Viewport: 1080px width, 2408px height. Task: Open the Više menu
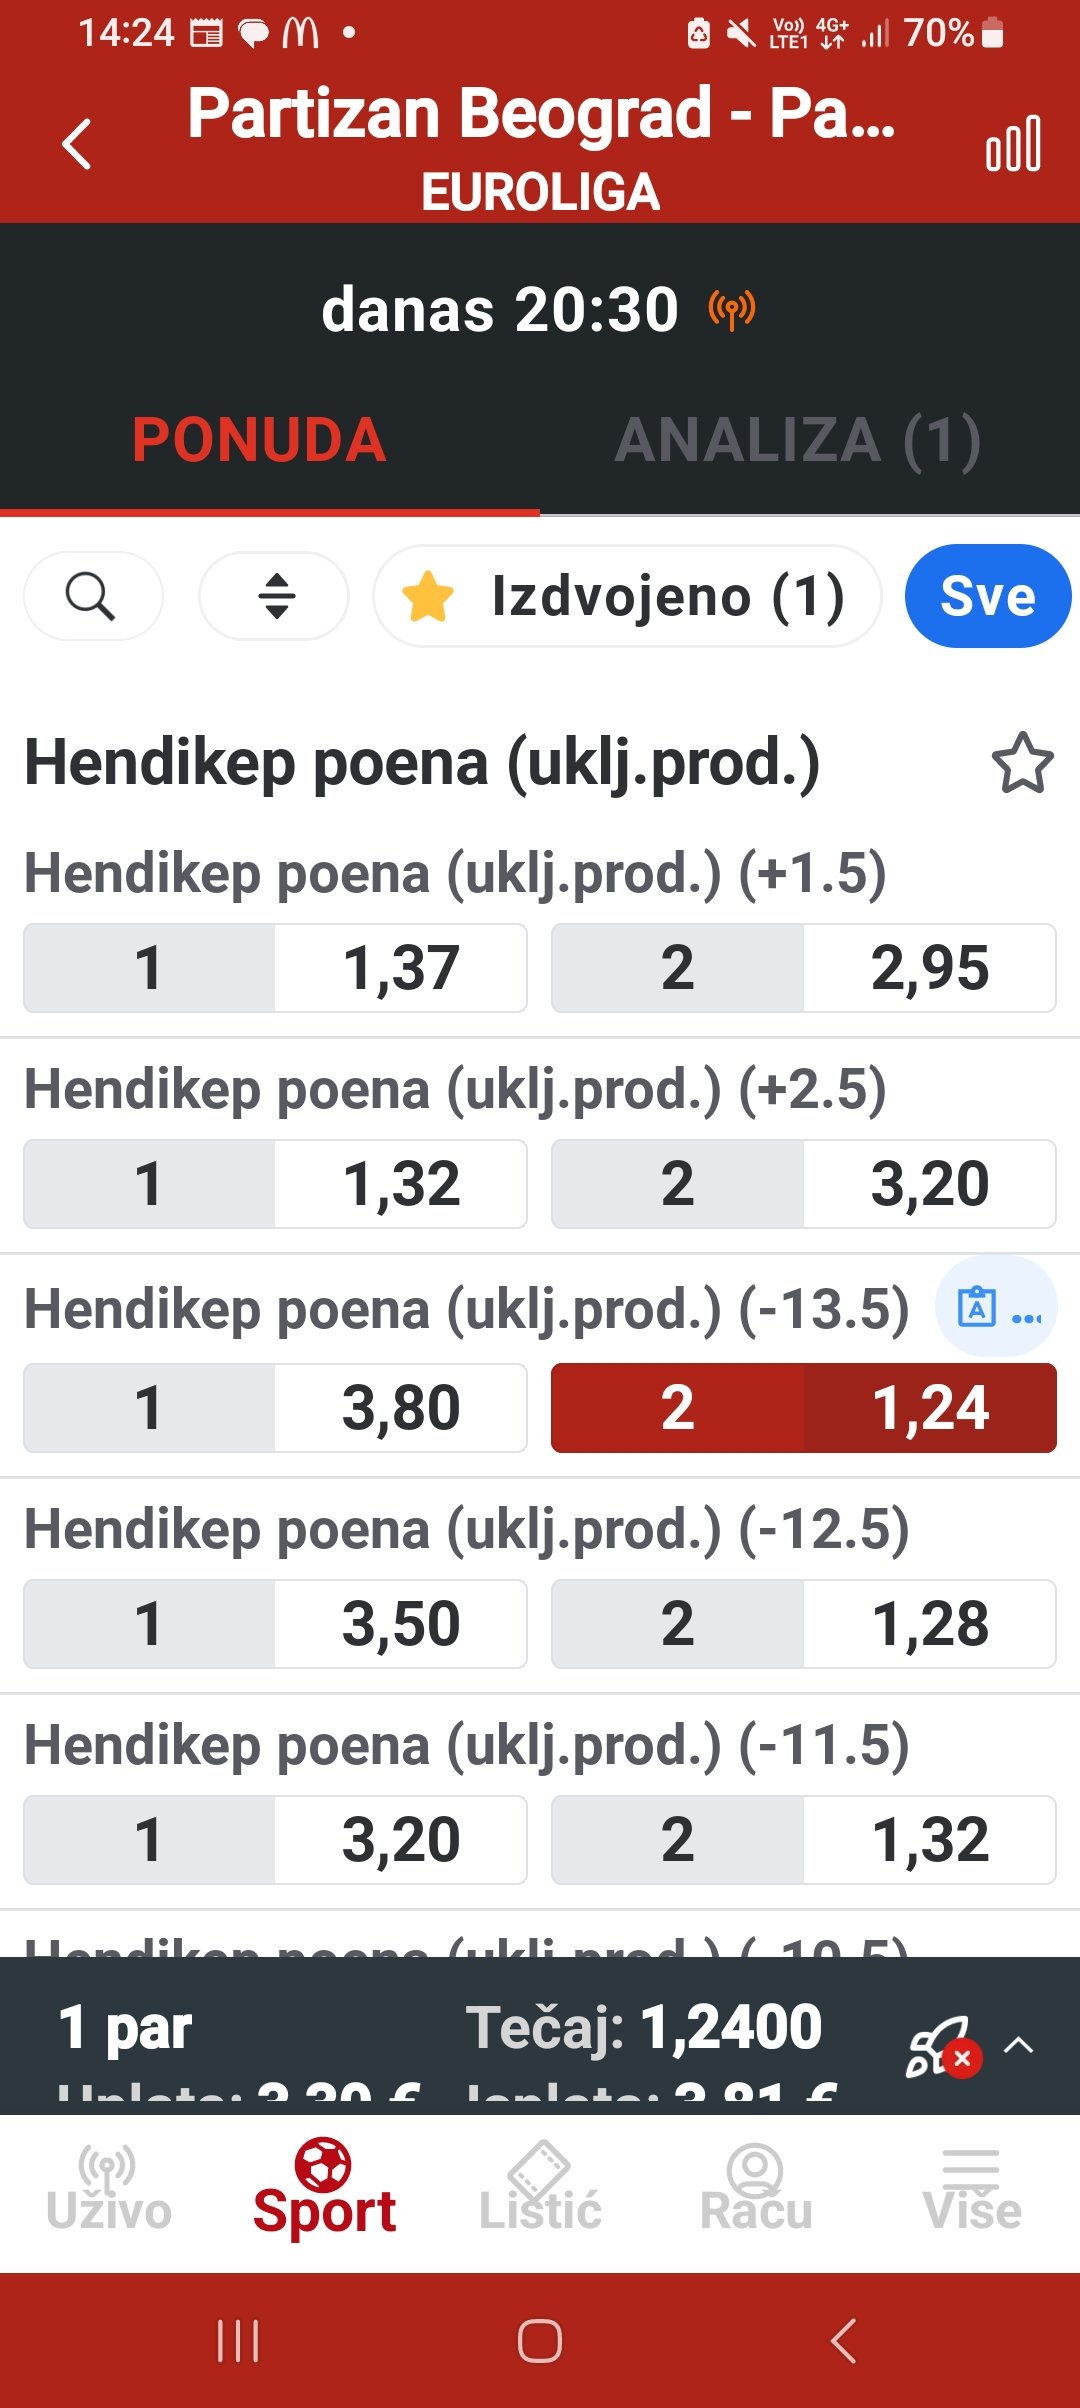click(x=972, y=2190)
